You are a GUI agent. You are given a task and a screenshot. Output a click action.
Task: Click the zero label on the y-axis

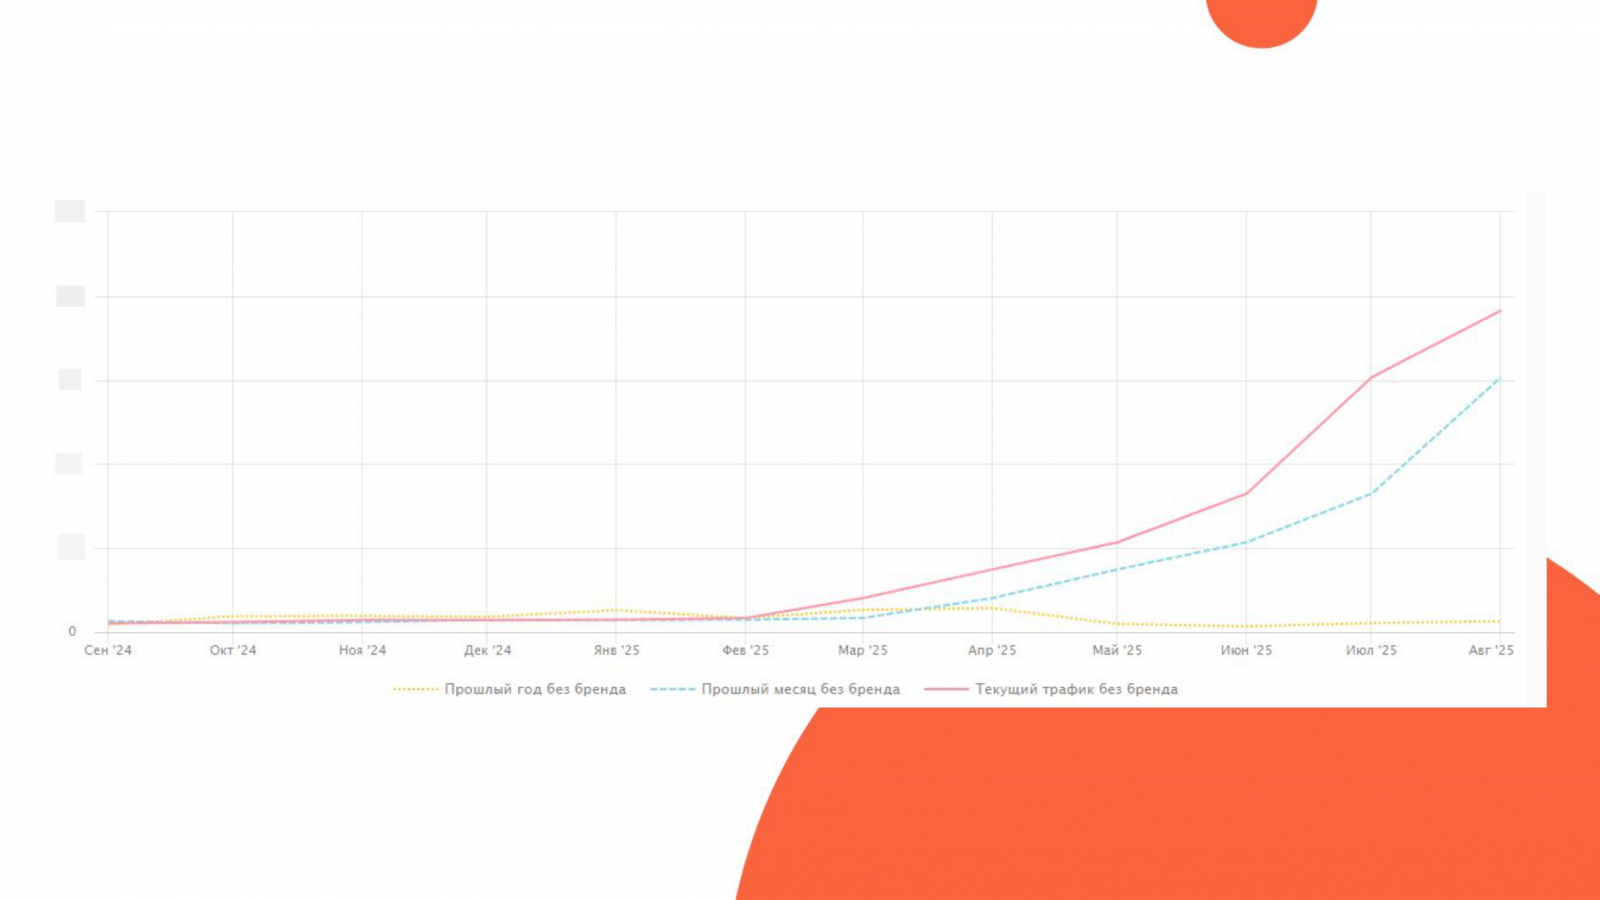point(72,631)
